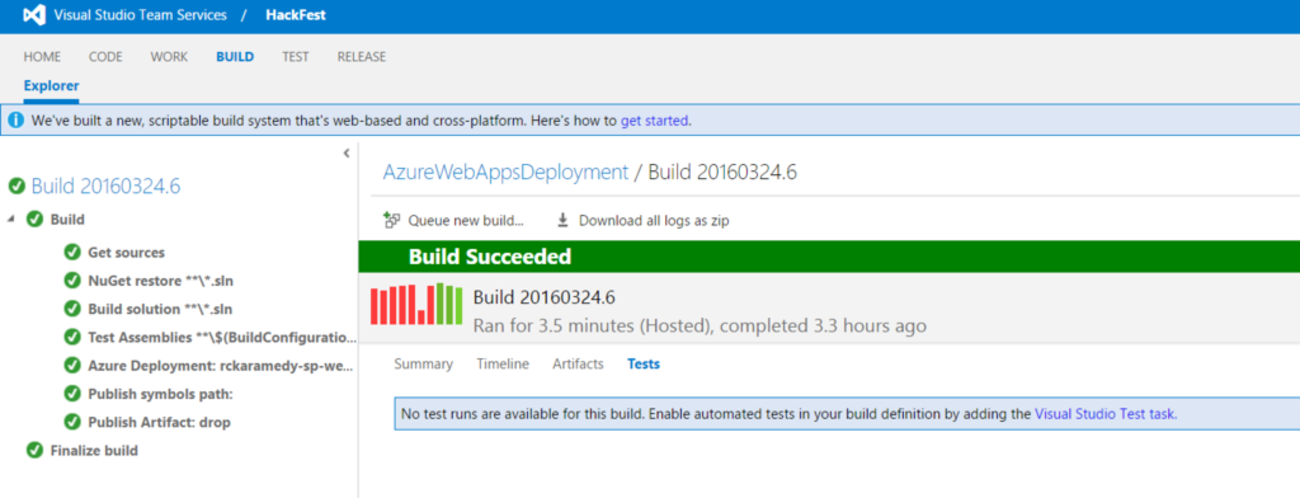Click success check icon next to Get sources

72,252
